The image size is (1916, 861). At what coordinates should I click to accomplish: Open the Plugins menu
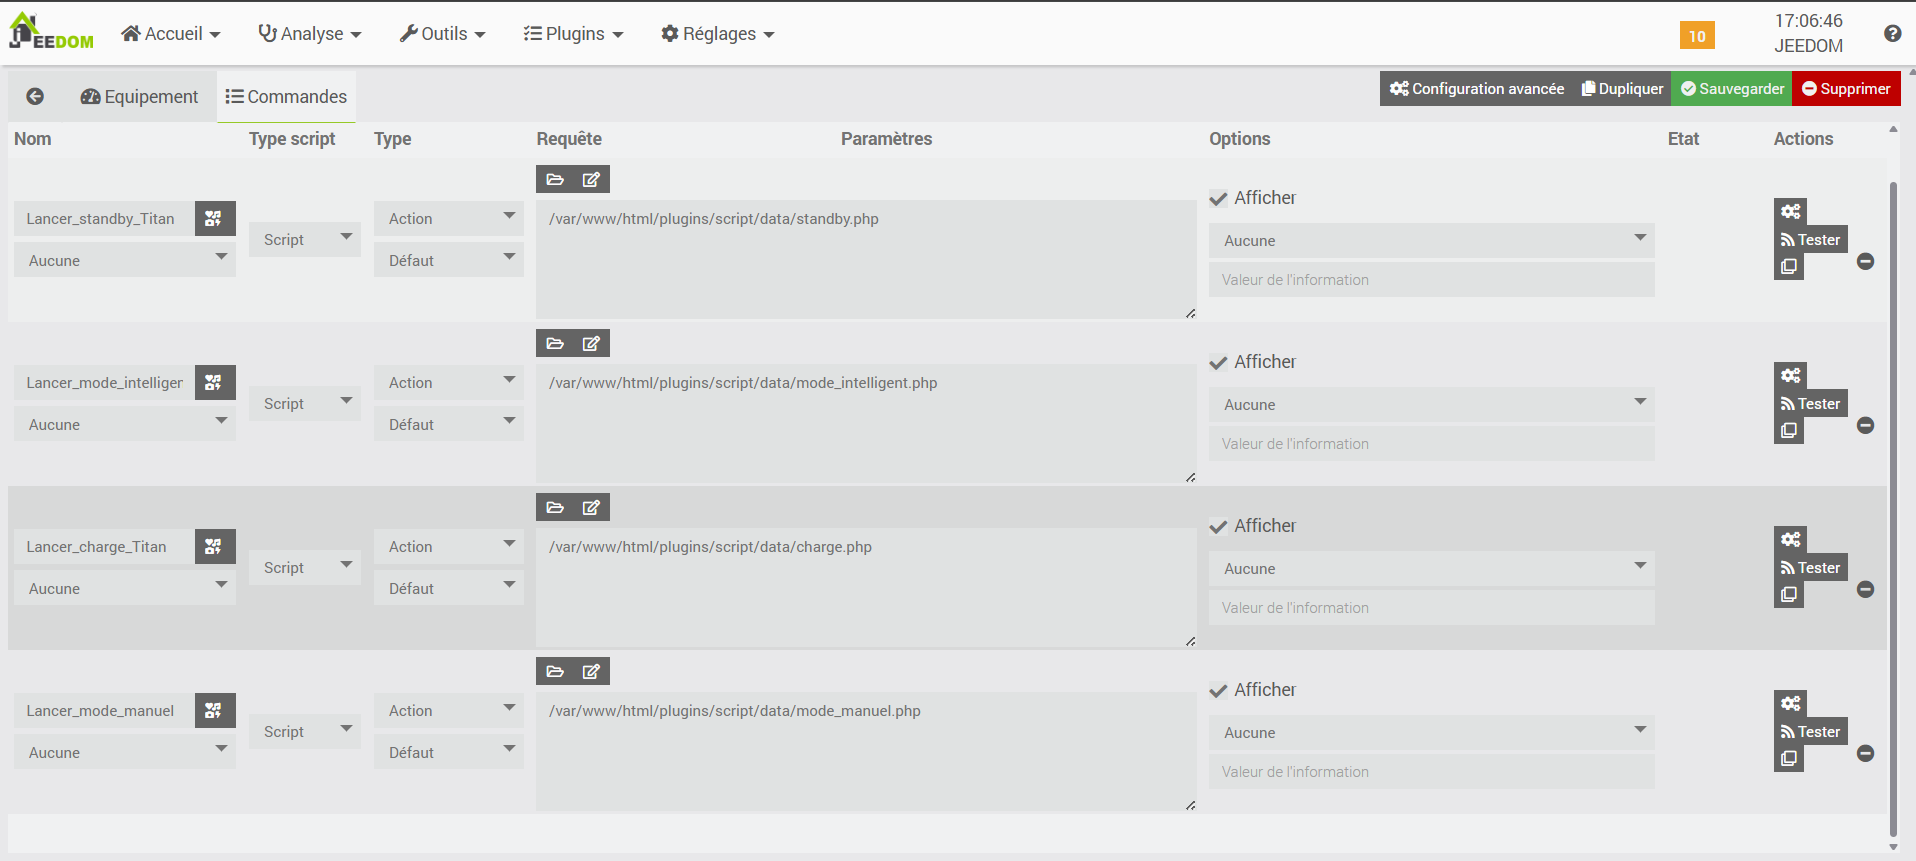point(573,34)
